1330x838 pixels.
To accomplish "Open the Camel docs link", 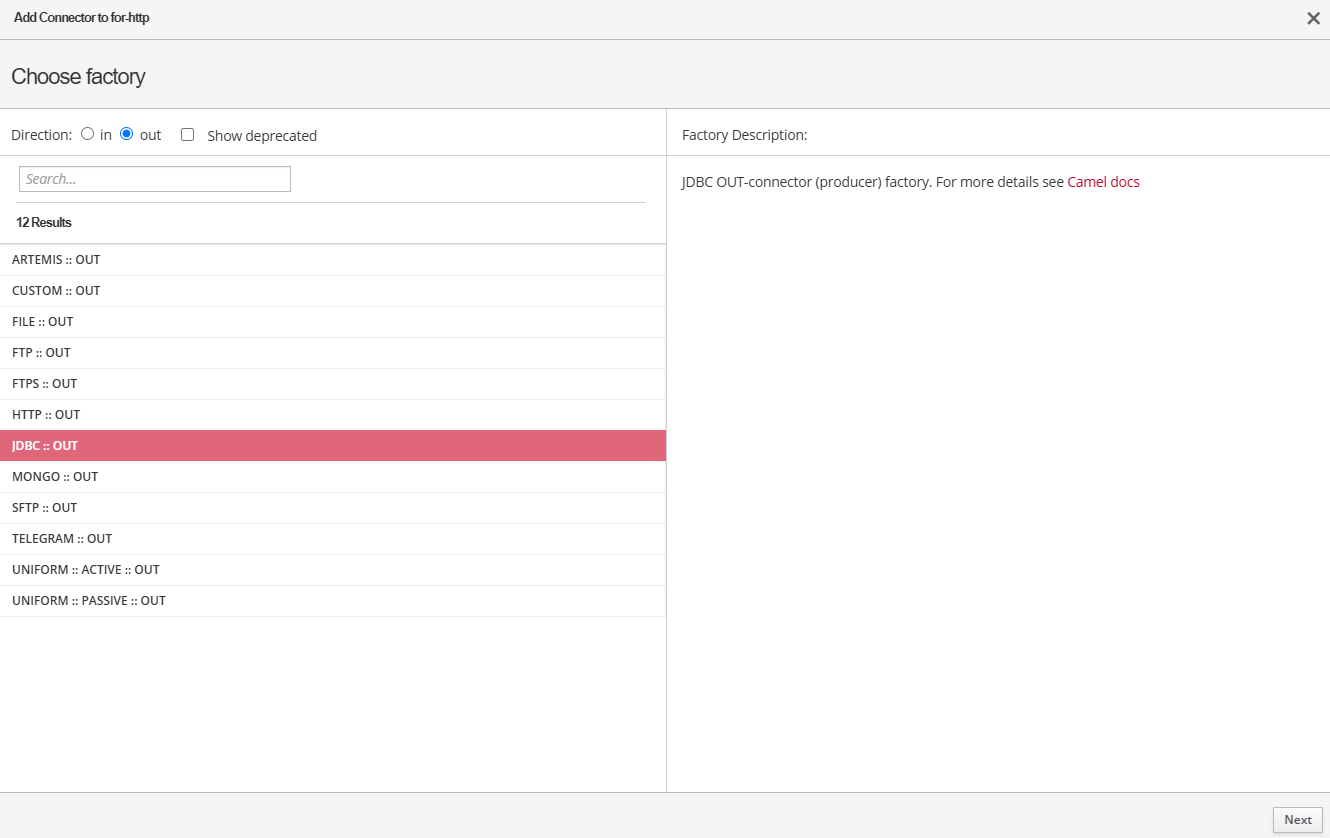I will pos(1103,182).
